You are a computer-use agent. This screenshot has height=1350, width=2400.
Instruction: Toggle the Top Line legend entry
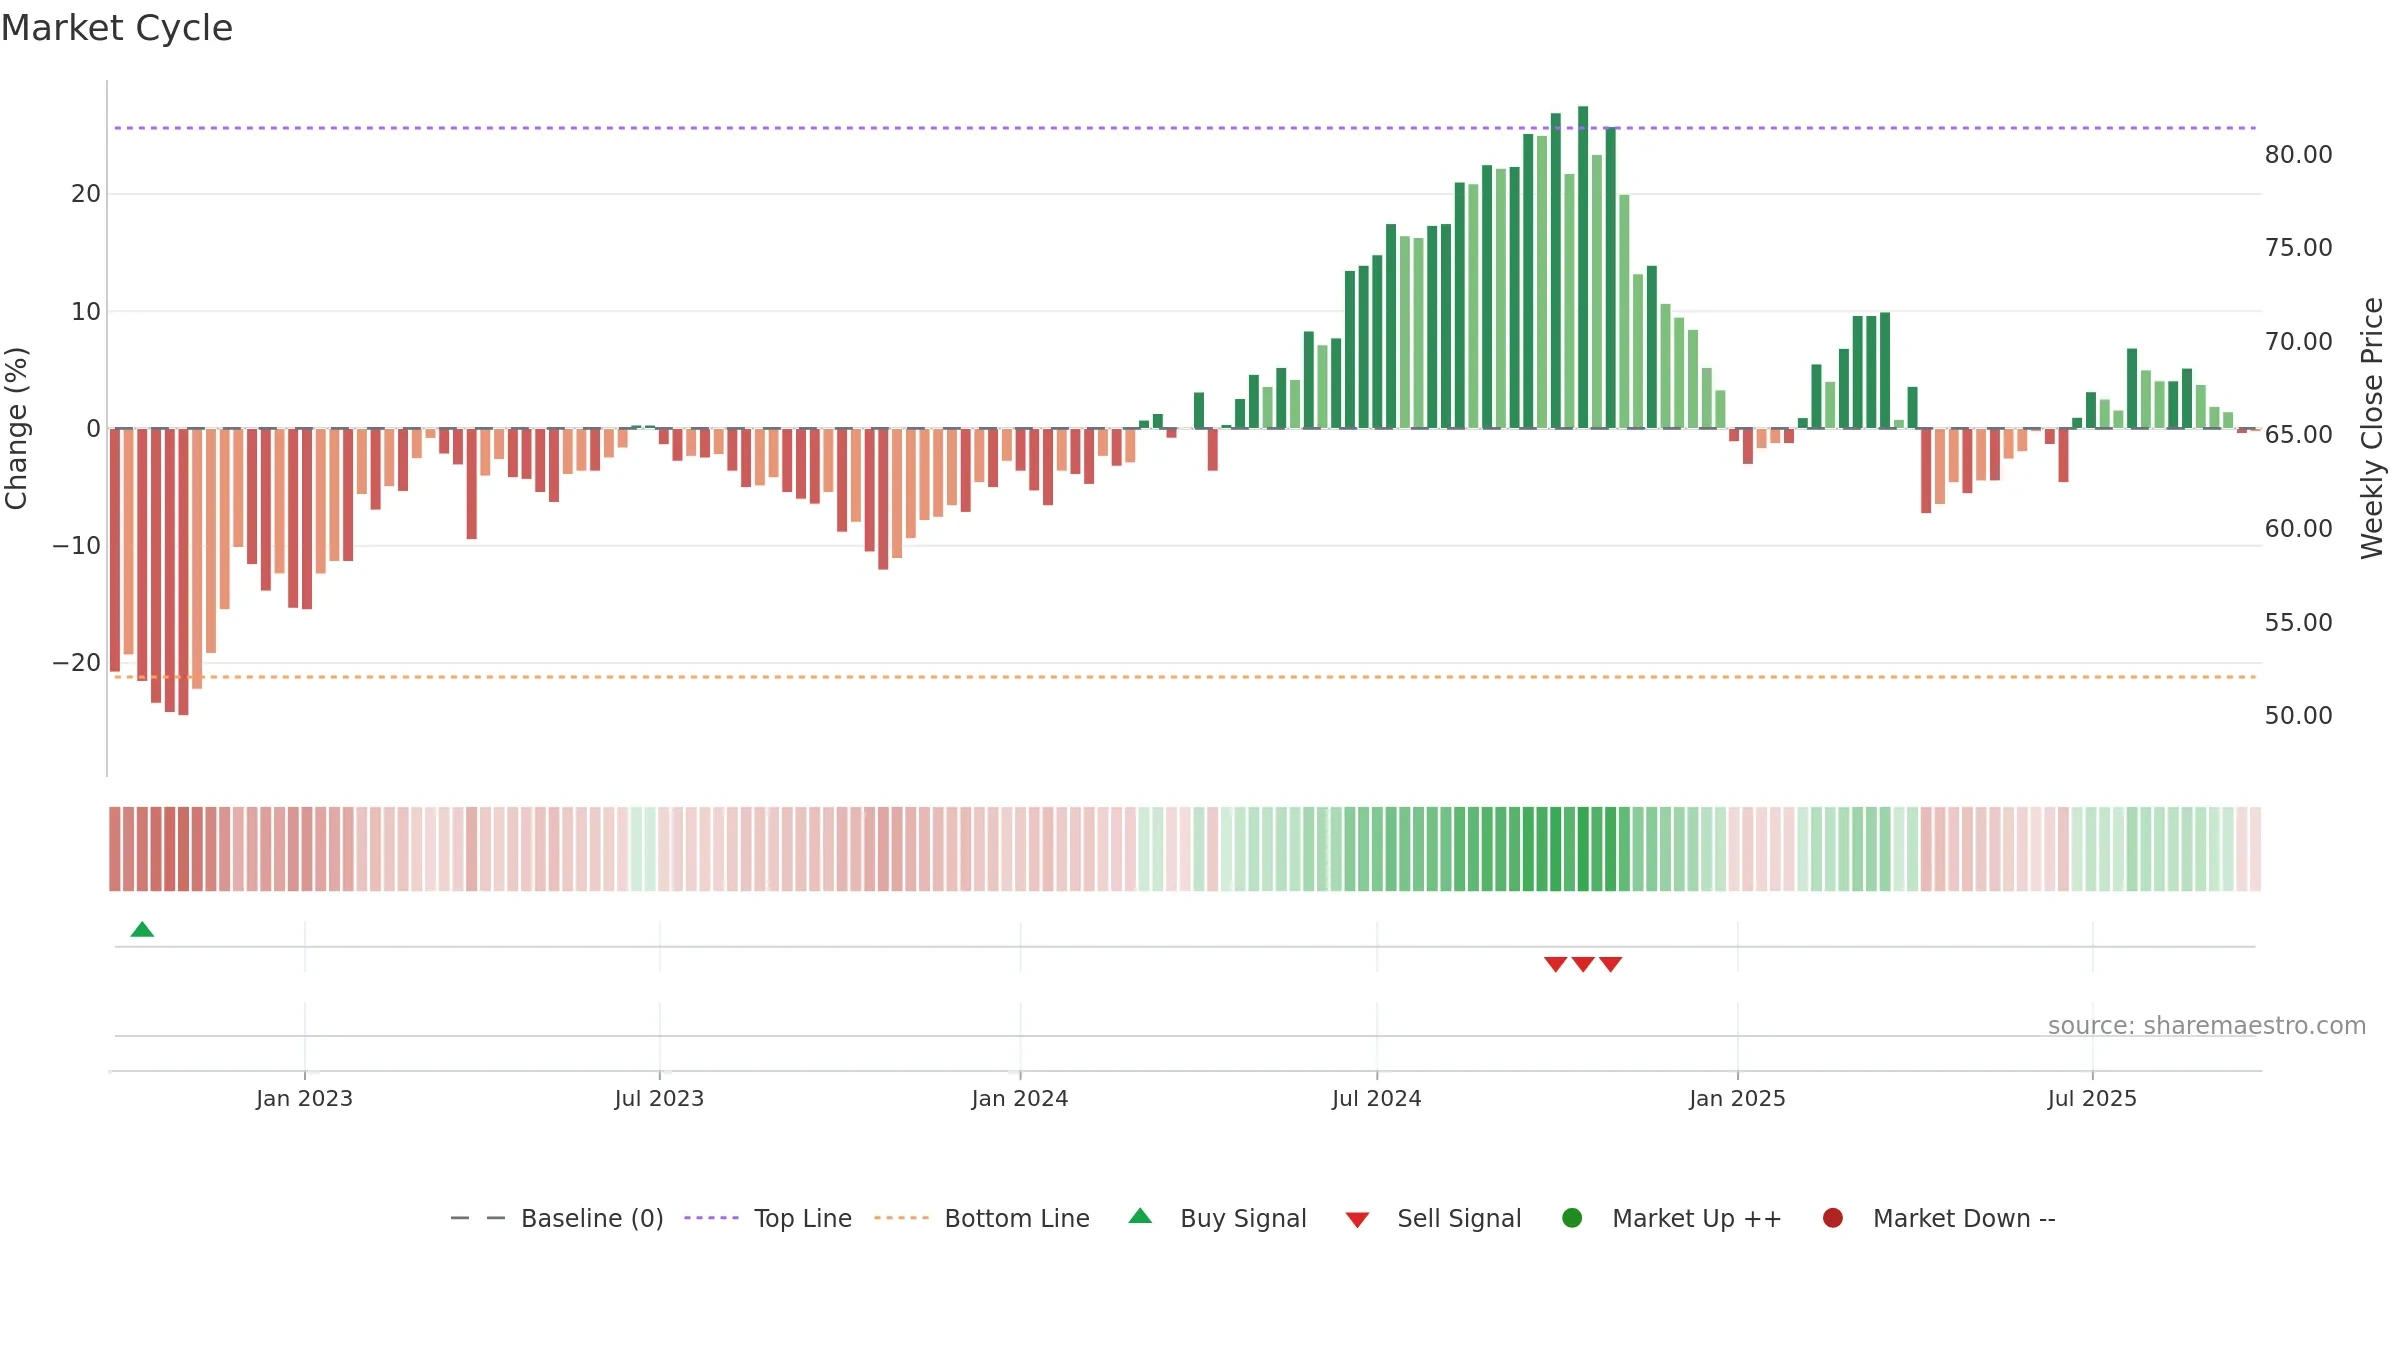(x=768, y=1218)
